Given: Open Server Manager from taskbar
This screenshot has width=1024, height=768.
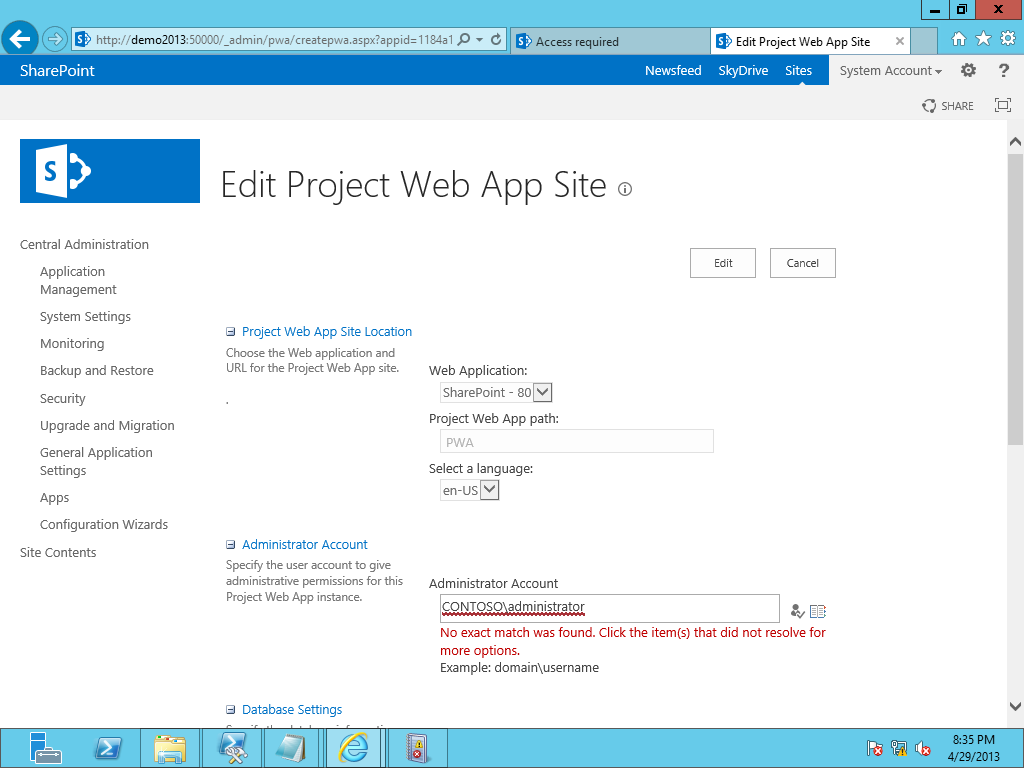Looking at the screenshot, I should tap(44, 748).
